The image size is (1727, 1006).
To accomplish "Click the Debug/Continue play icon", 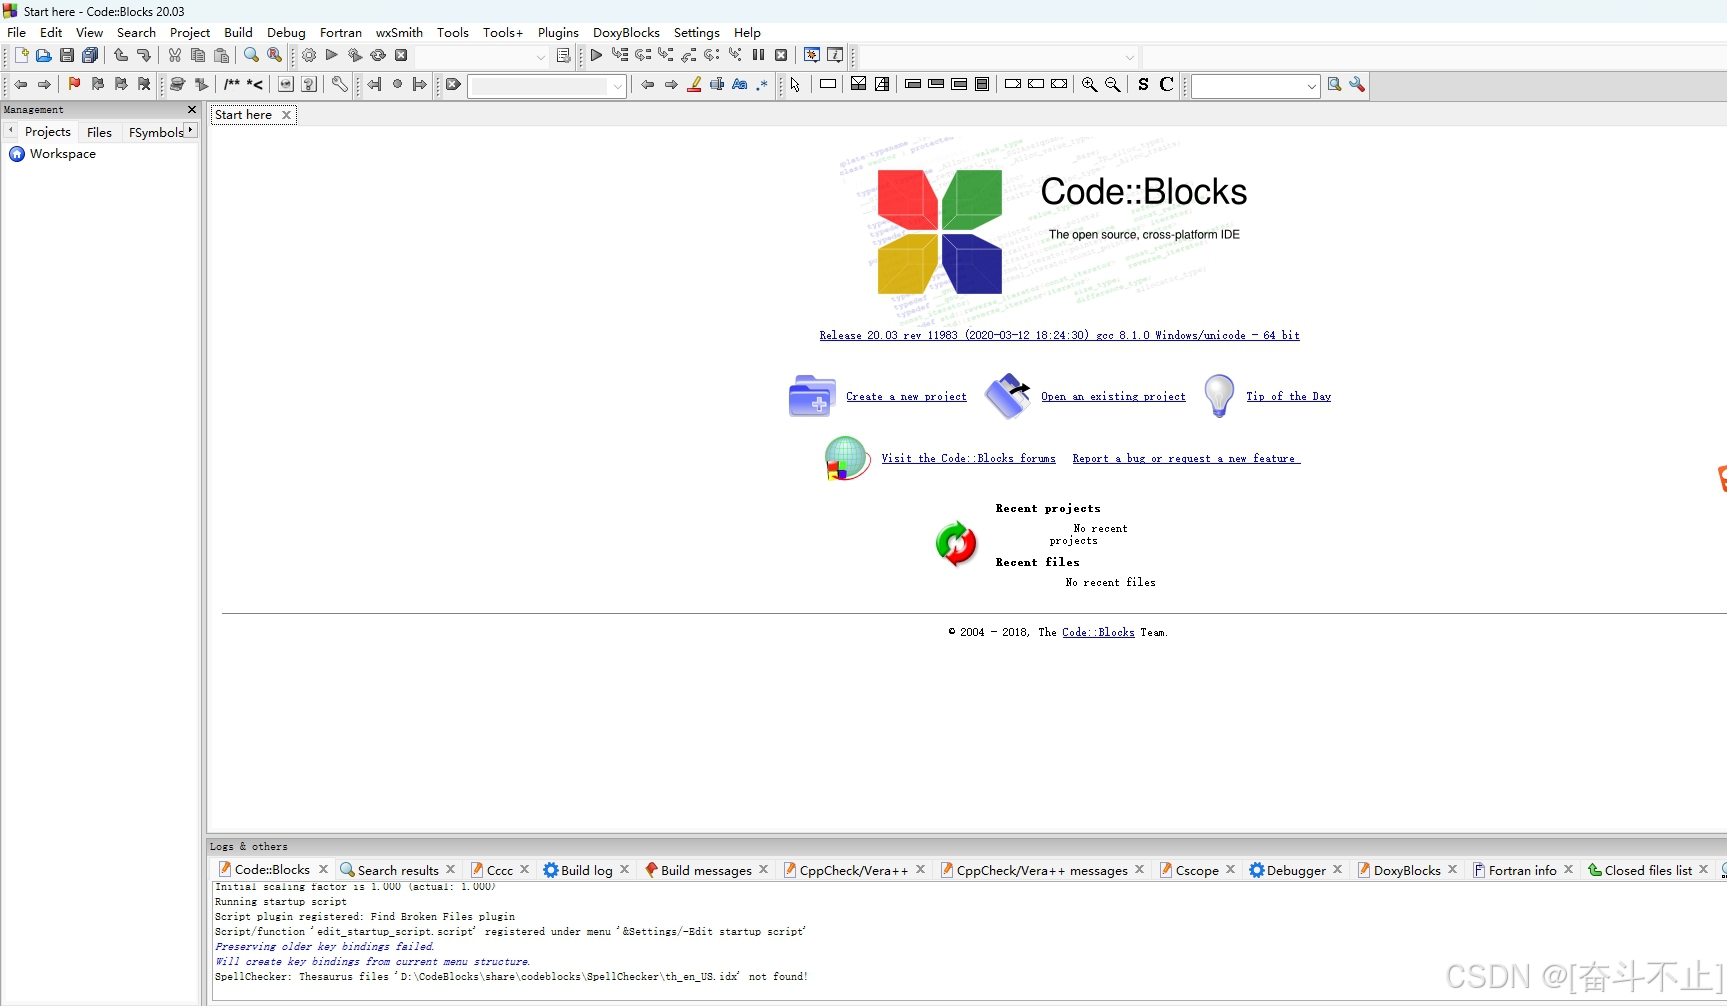I will (597, 56).
